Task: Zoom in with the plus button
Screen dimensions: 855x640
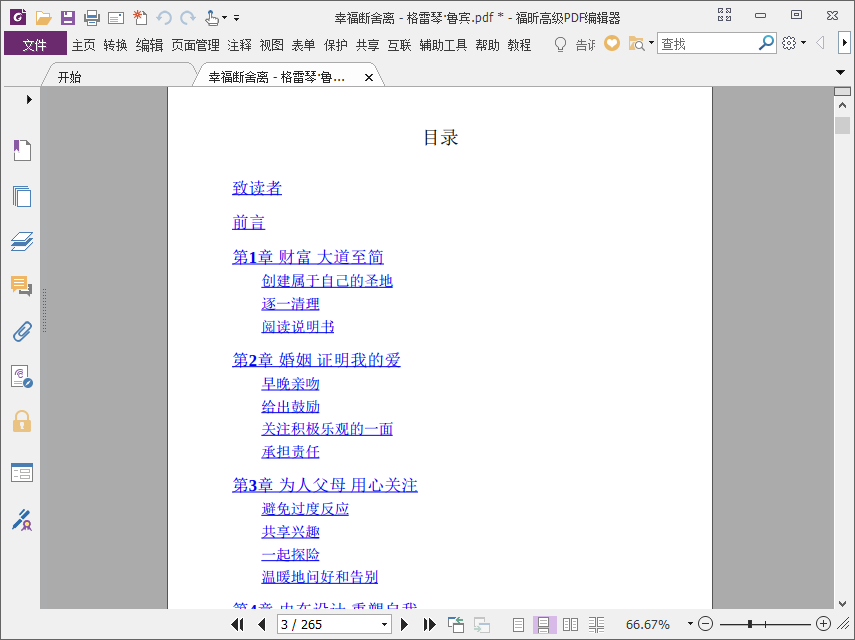Action: click(823, 624)
